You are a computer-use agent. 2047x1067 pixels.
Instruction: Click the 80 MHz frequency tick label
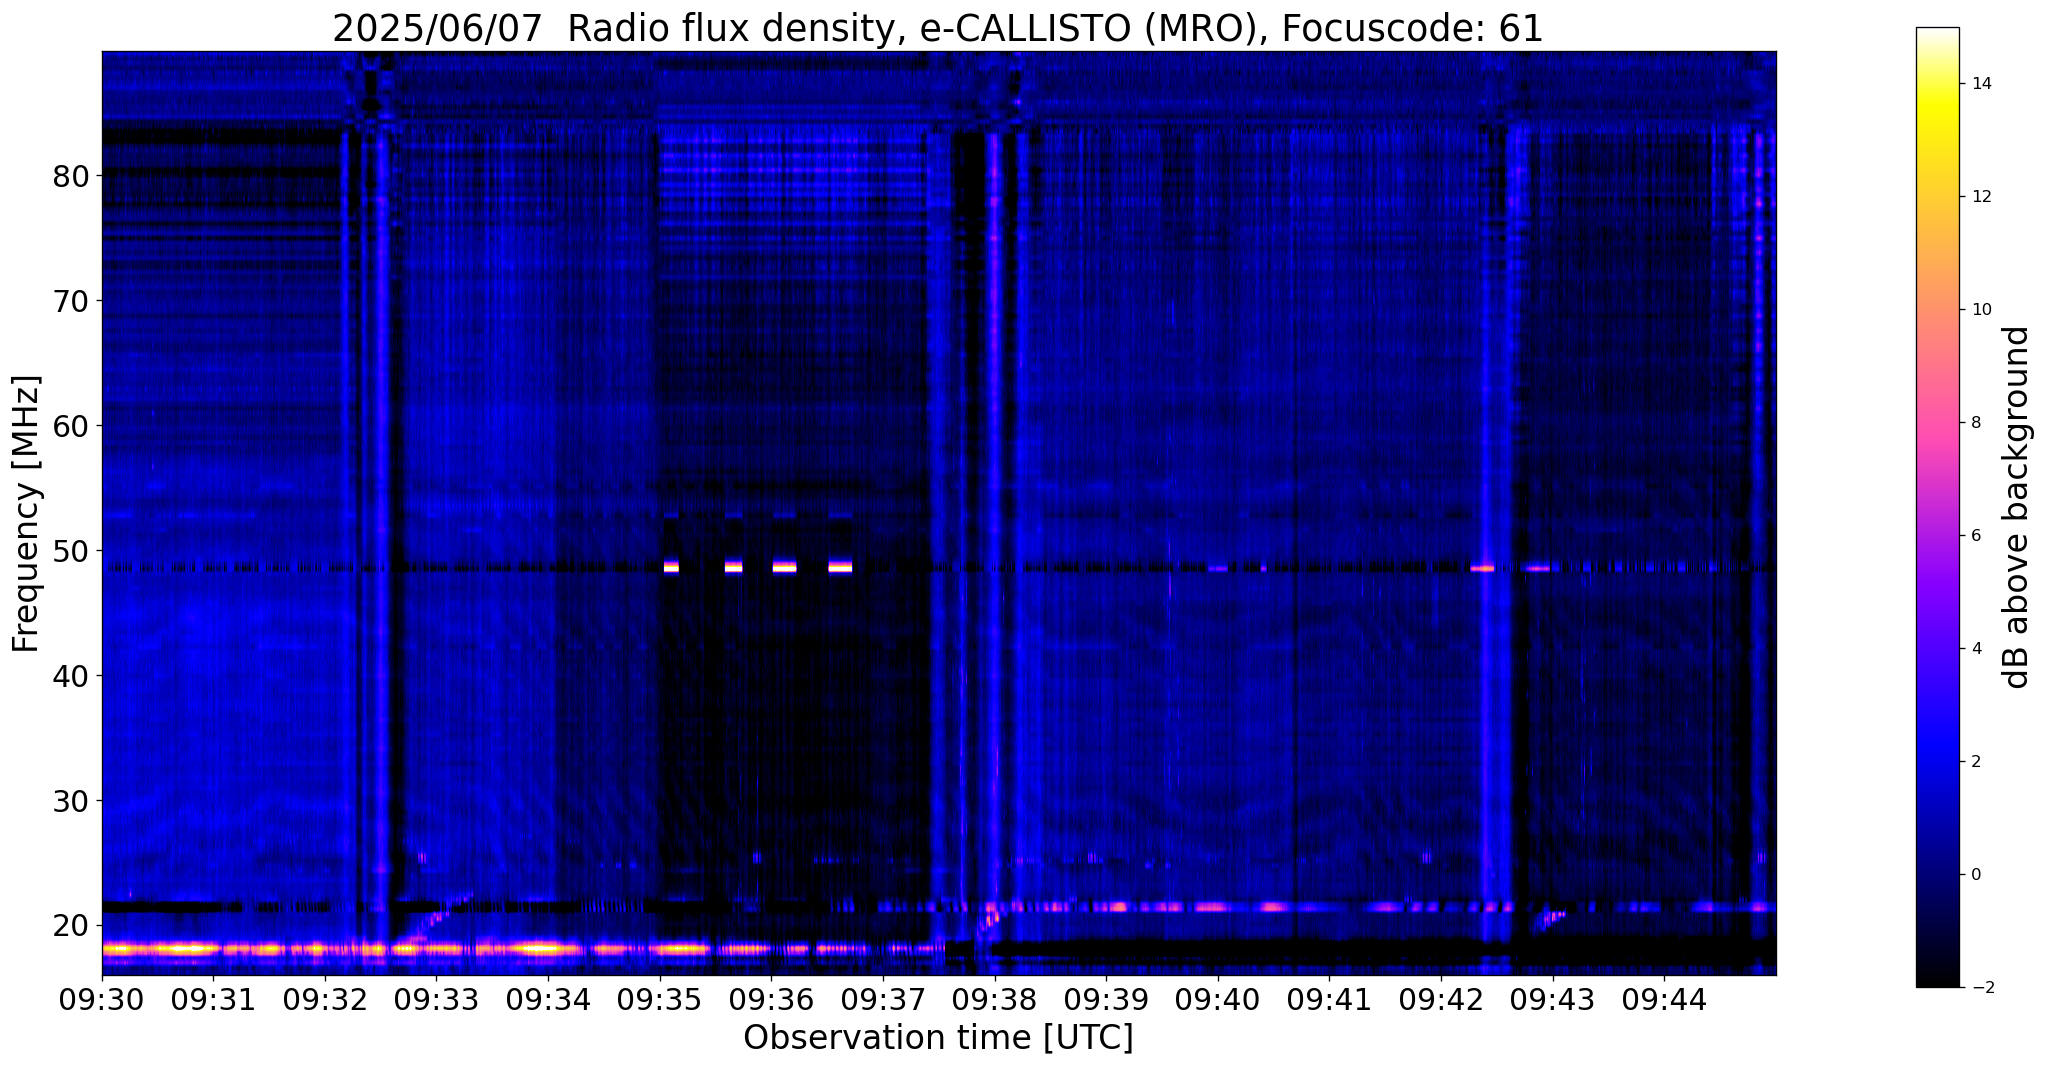click(71, 176)
